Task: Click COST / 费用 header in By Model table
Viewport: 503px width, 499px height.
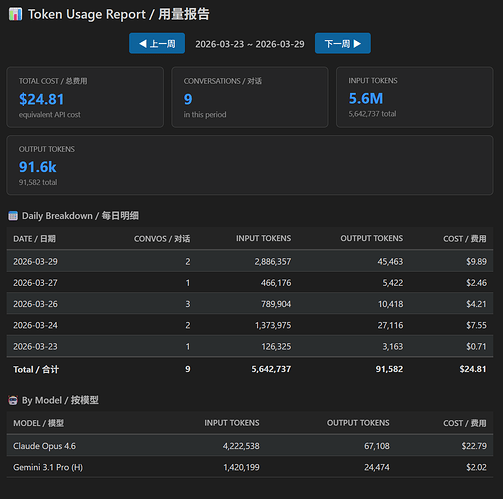Action: click(465, 423)
